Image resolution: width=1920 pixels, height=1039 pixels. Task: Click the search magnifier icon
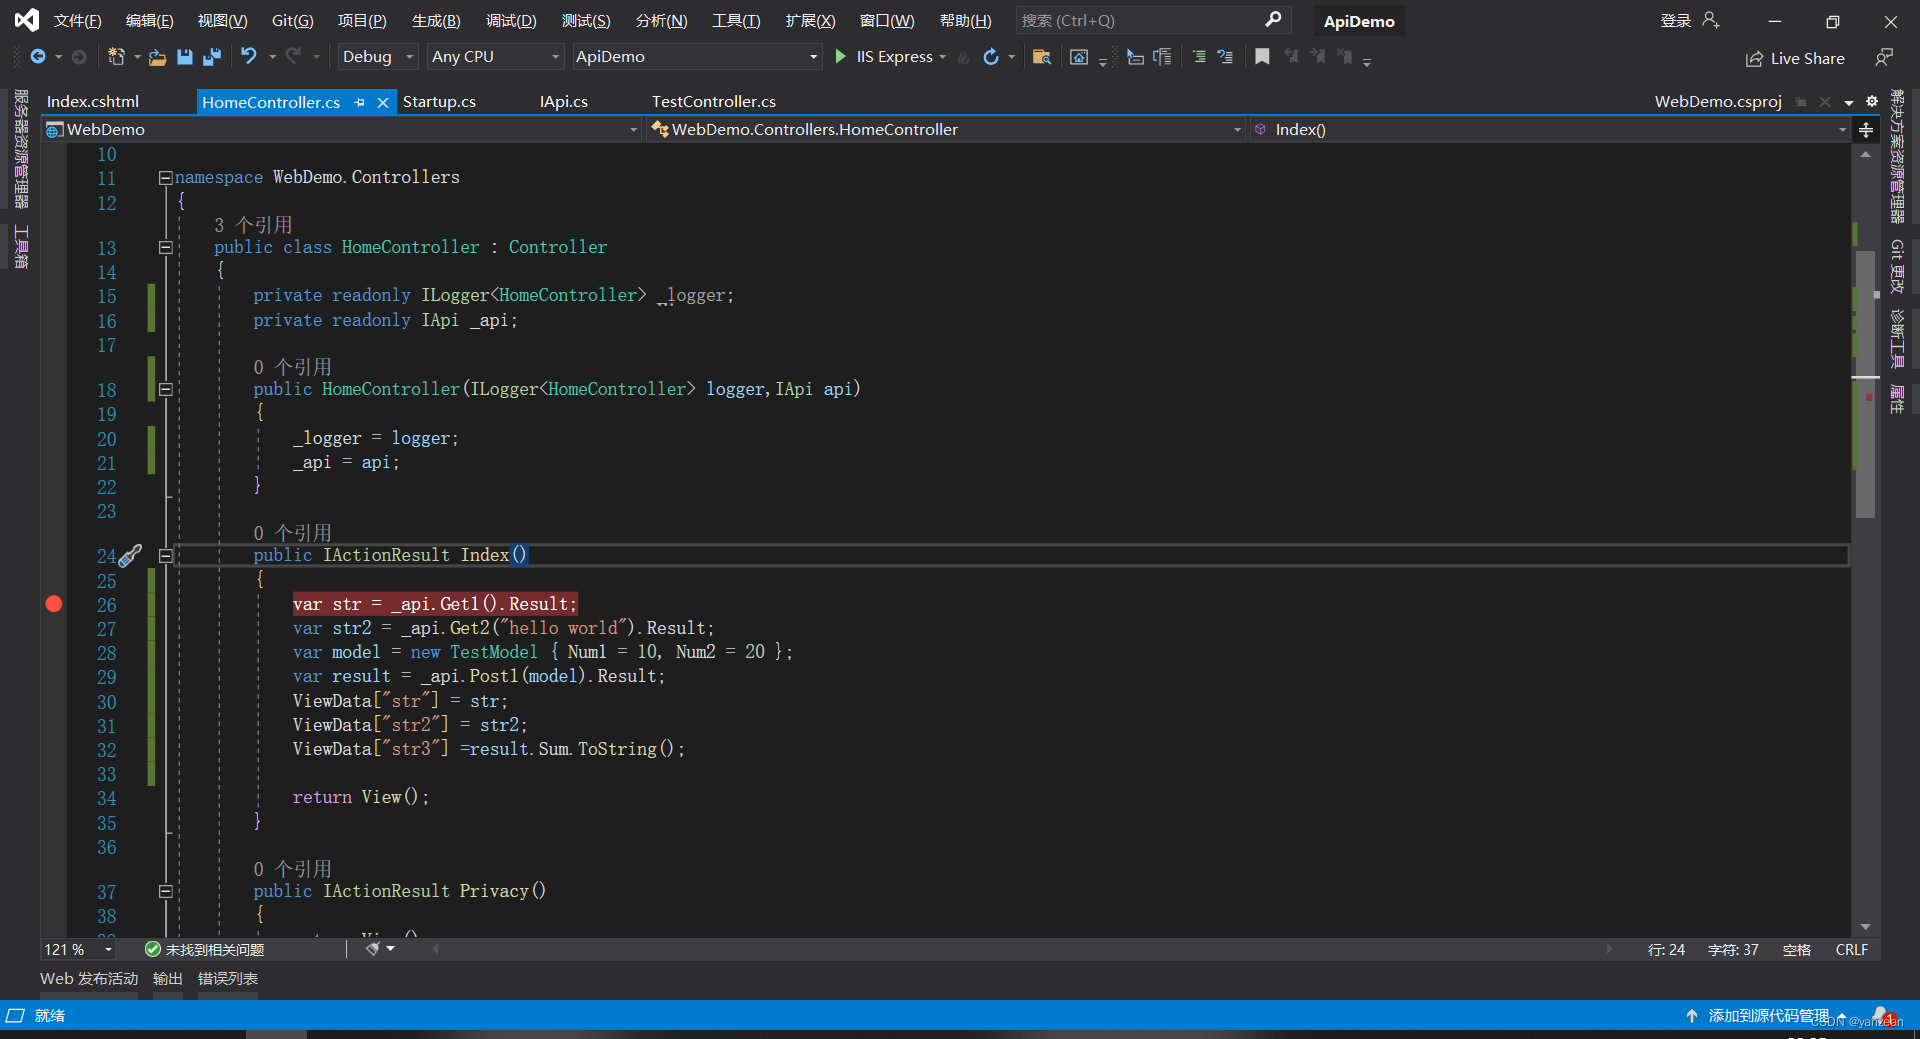tap(1273, 19)
